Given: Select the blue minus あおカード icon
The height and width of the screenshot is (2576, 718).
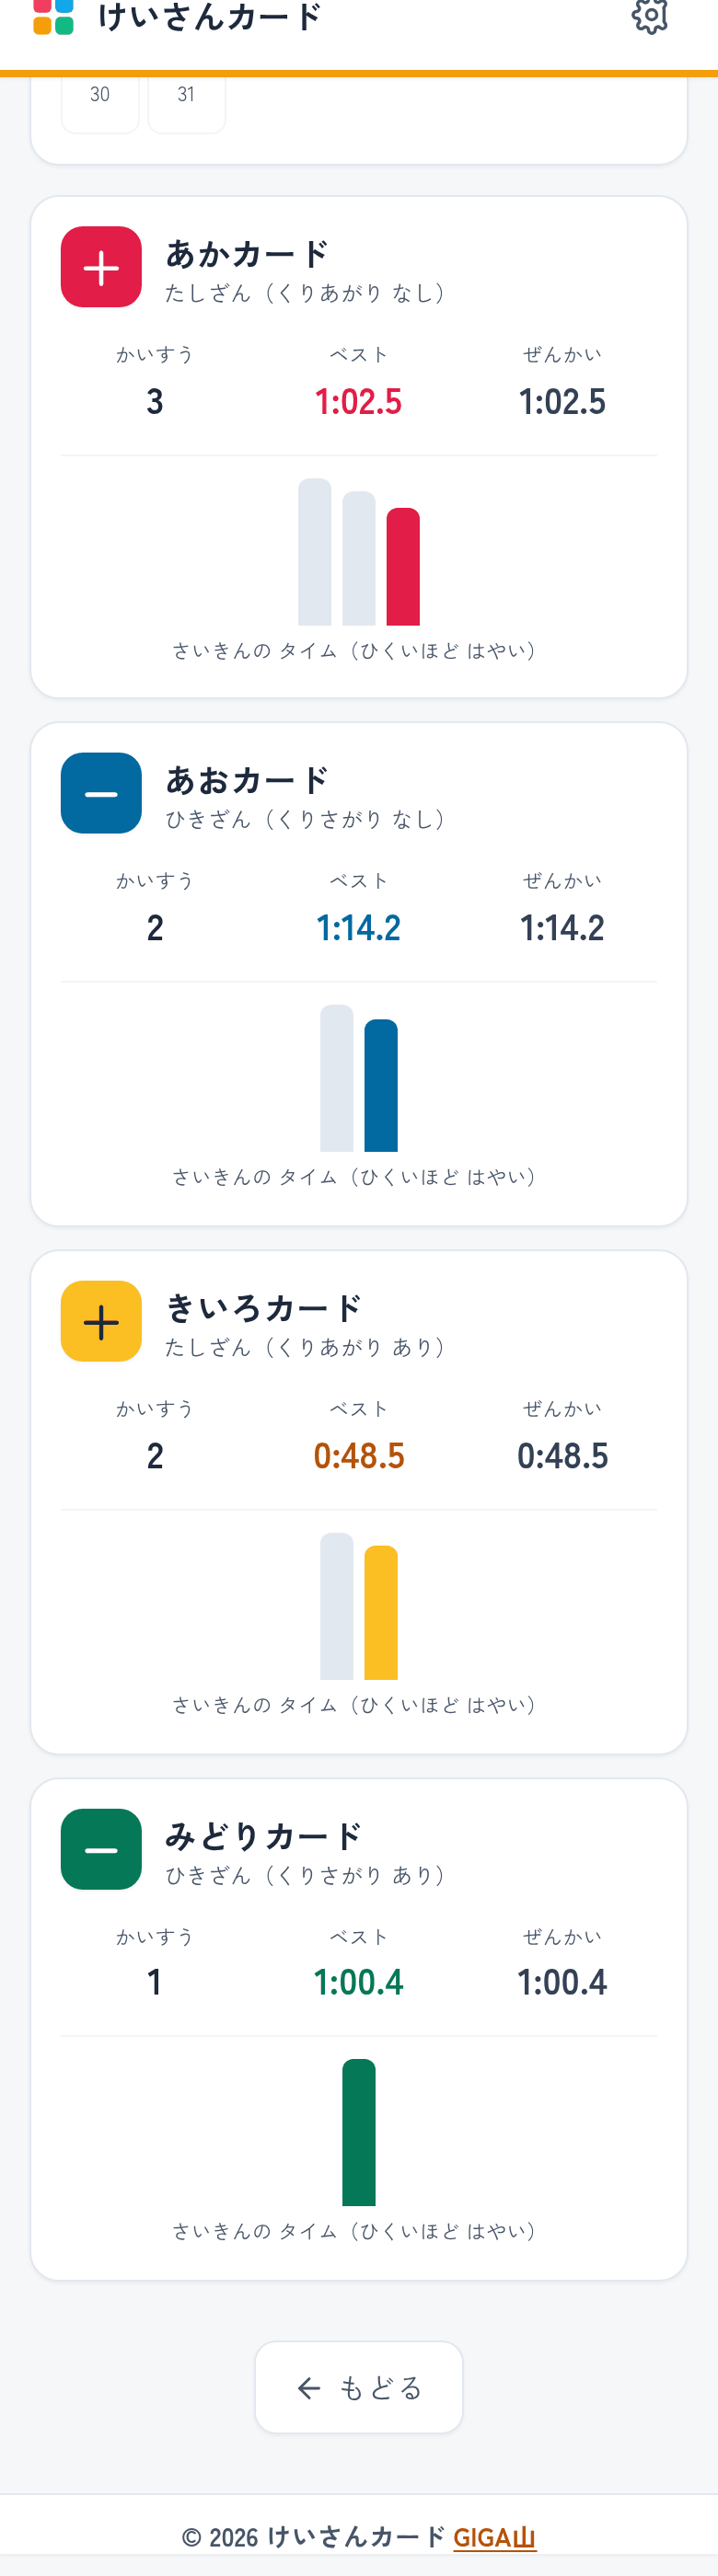Looking at the screenshot, I should [x=101, y=793].
